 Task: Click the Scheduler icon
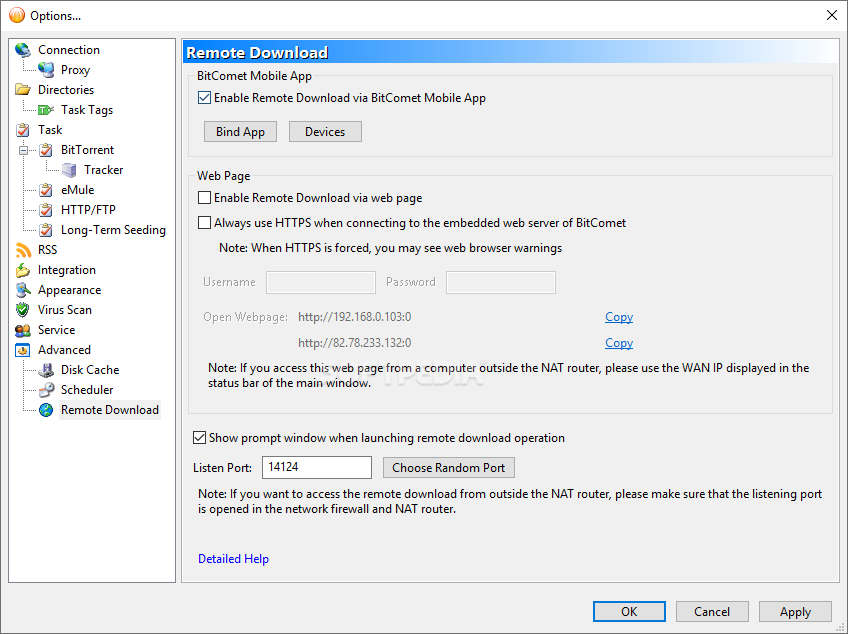[x=46, y=390]
